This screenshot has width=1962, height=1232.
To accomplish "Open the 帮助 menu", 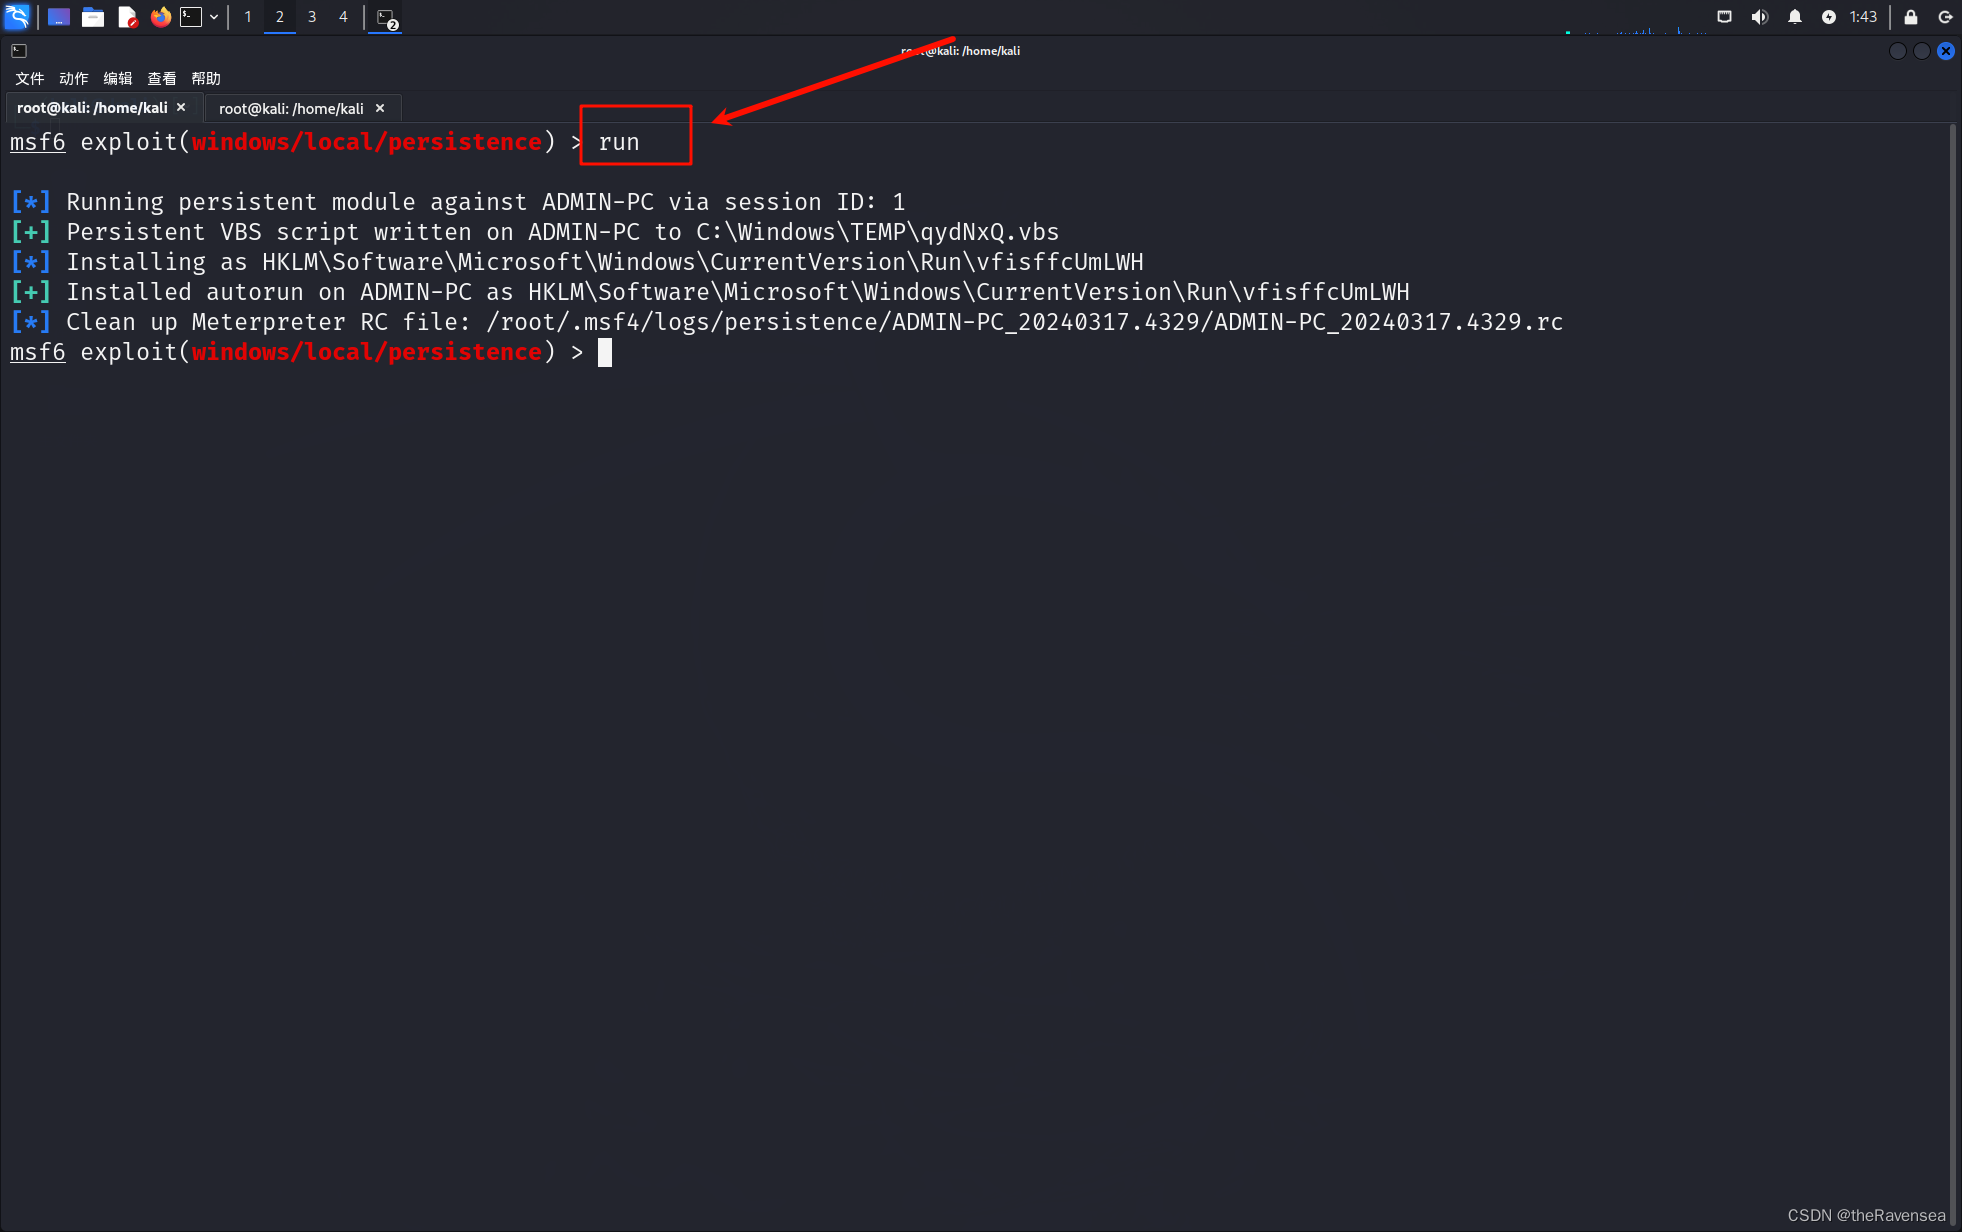I will 206,79.
